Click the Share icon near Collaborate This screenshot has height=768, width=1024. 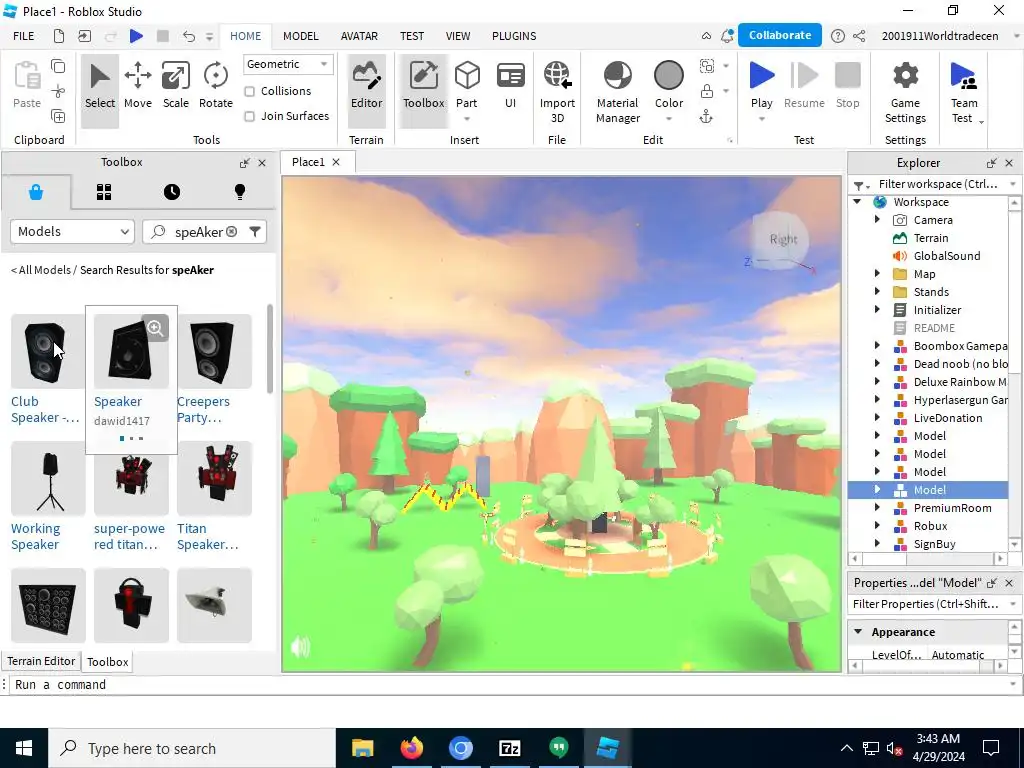[859, 36]
